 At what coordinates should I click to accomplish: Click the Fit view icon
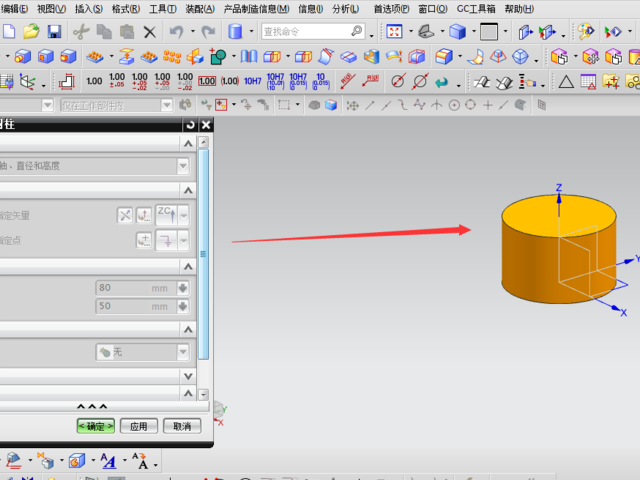[394, 32]
